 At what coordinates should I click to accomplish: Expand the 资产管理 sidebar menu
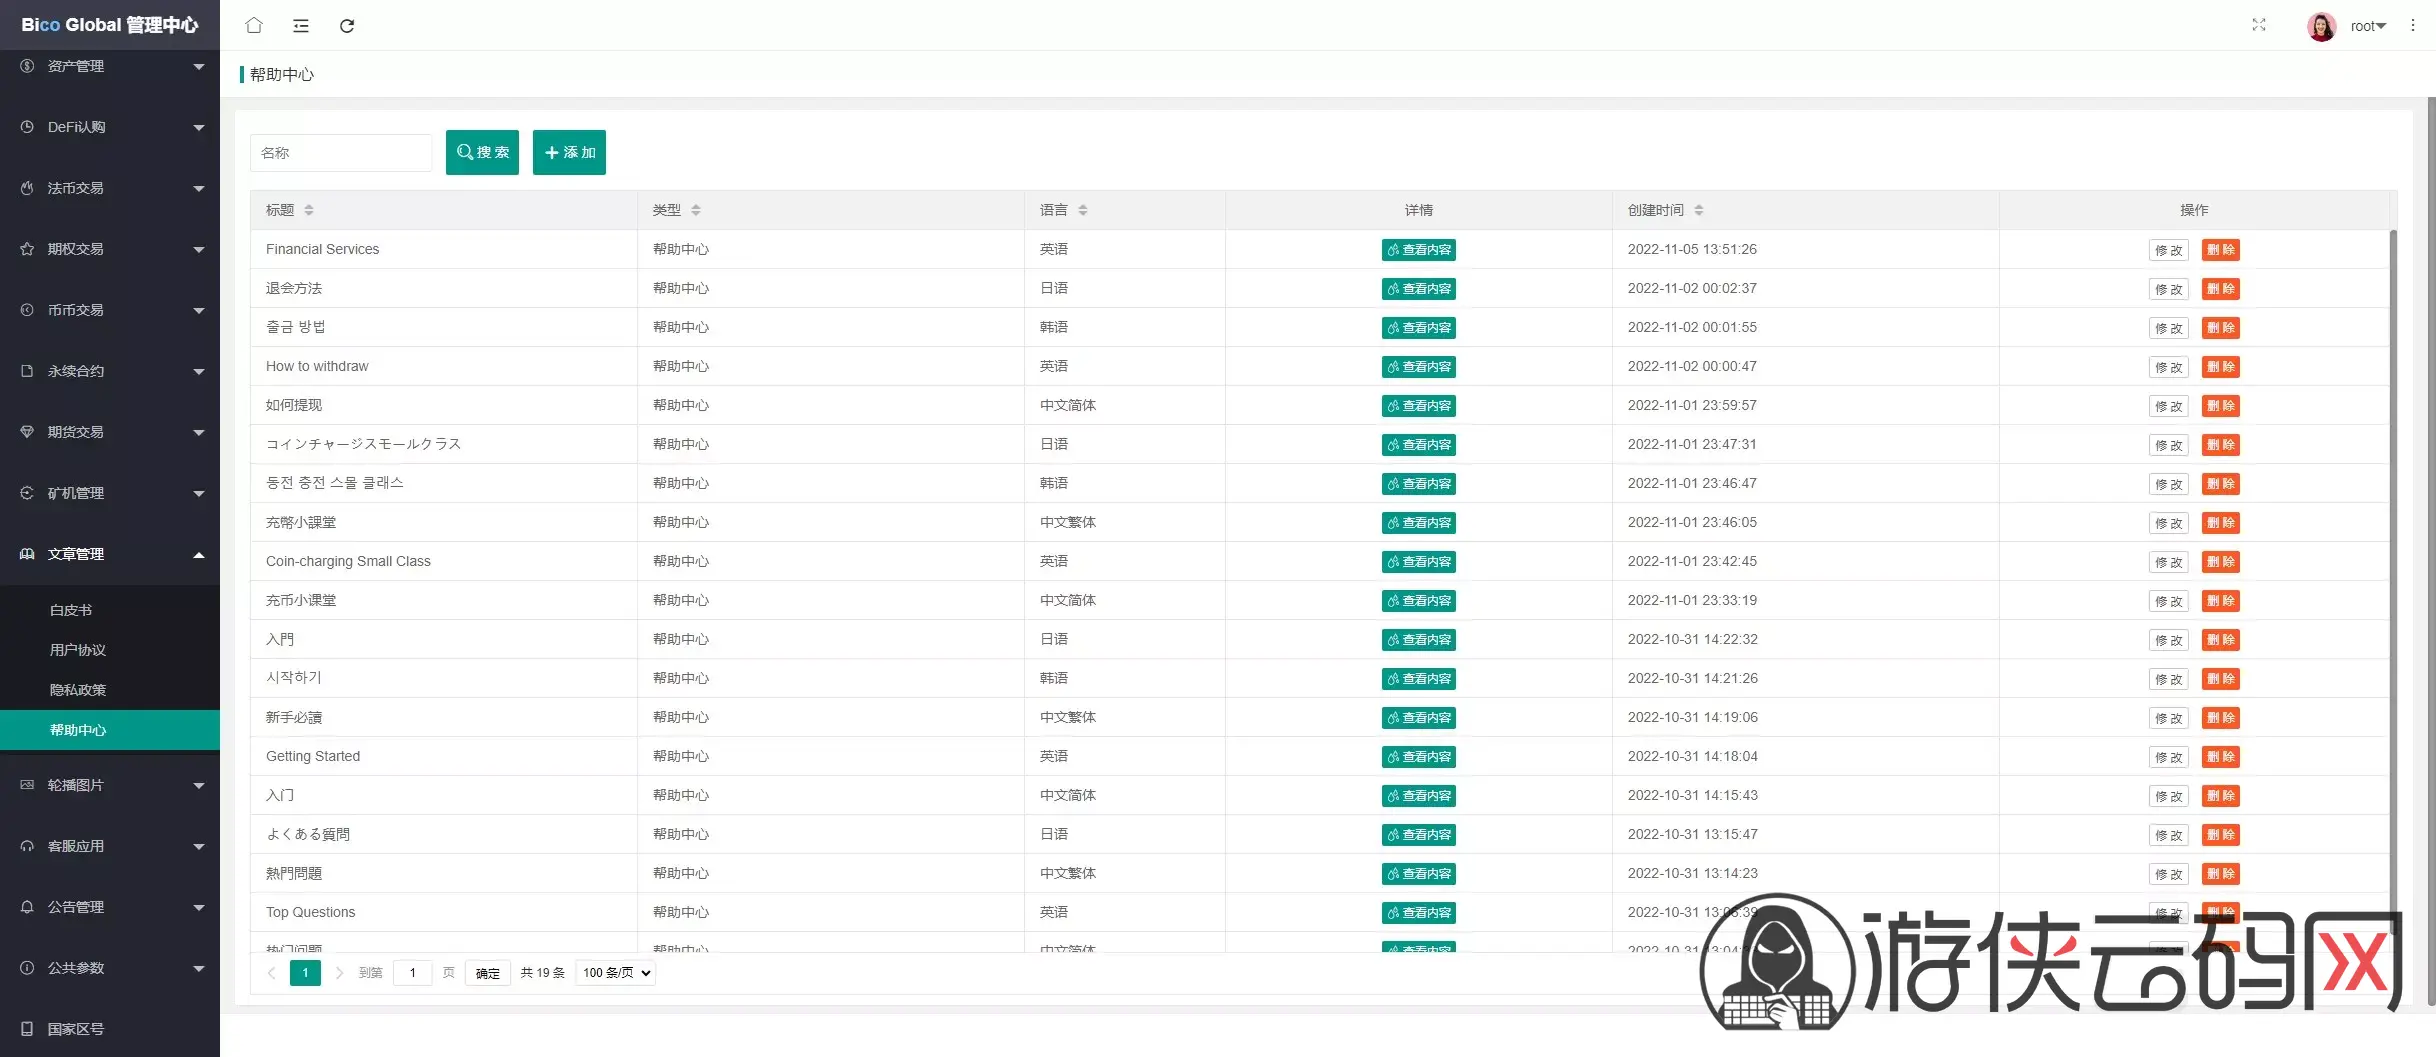coord(110,66)
